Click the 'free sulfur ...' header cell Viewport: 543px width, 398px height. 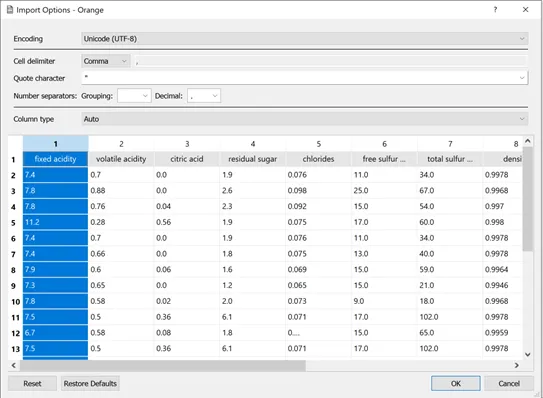384,159
